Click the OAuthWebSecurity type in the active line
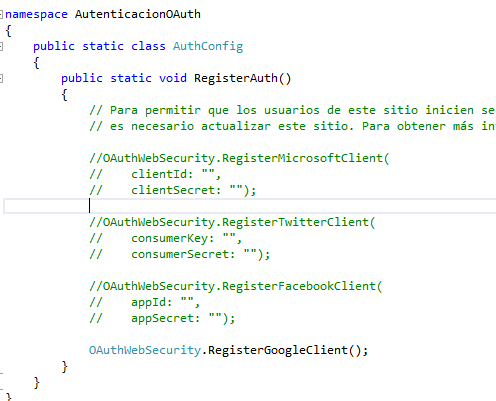This screenshot has height=401, width=496. [x=145, y=350]
